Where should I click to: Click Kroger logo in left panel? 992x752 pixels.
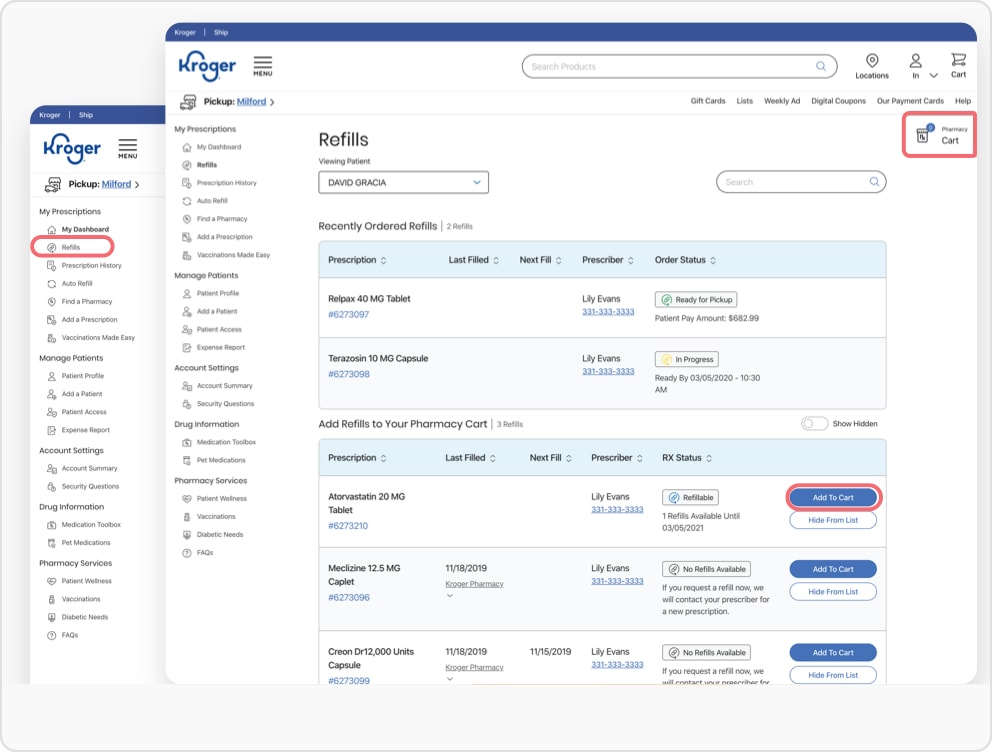pos(71,149)
